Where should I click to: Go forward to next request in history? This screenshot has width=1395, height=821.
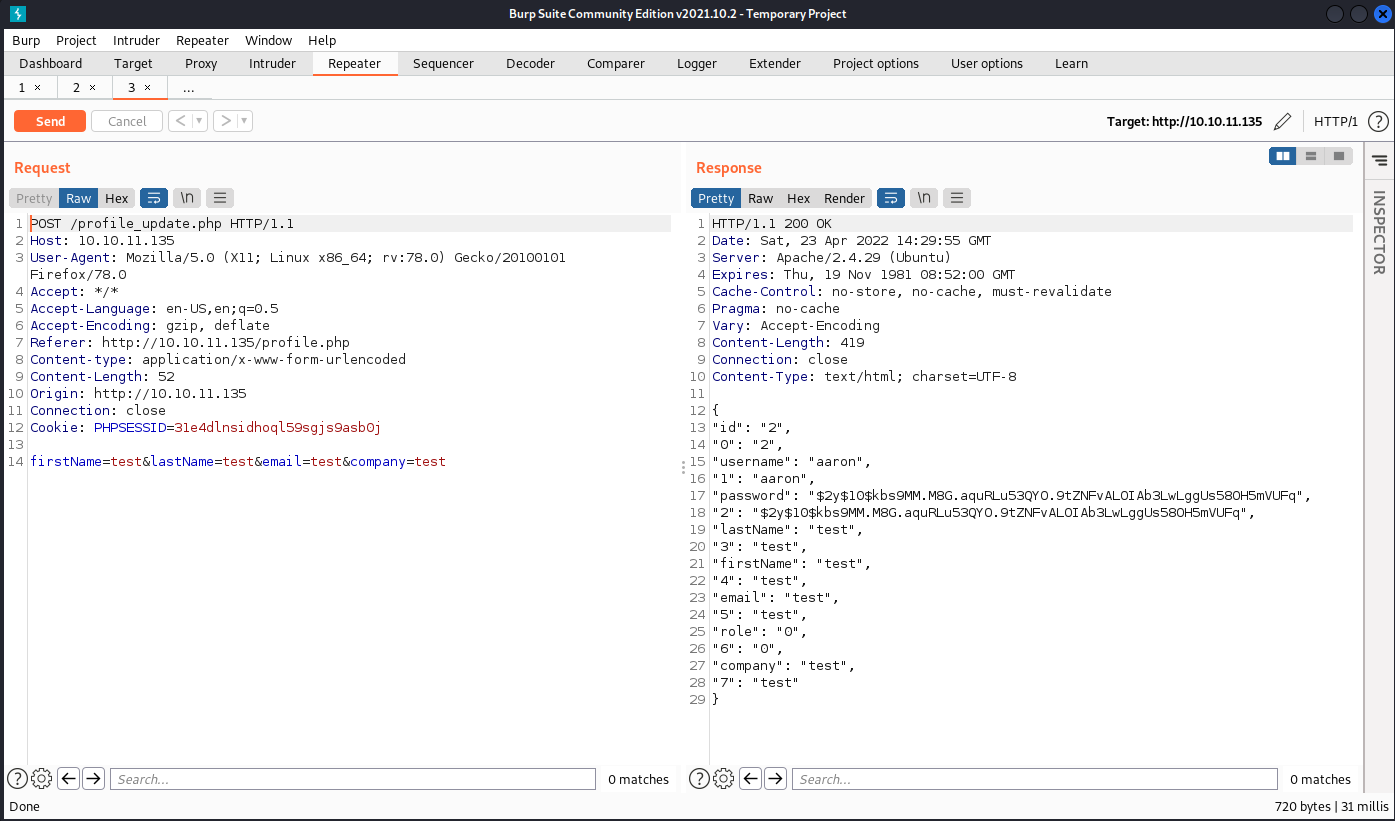pos(226,121)
